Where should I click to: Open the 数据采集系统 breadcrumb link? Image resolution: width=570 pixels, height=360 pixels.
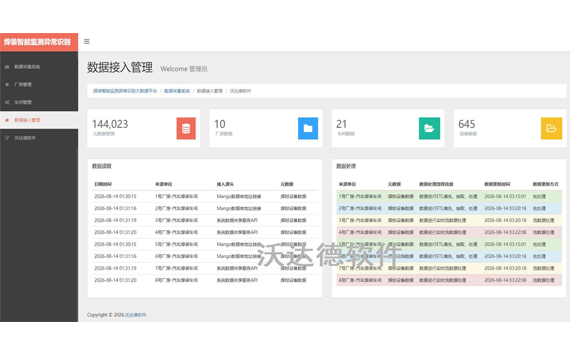[x=177, y=91]
